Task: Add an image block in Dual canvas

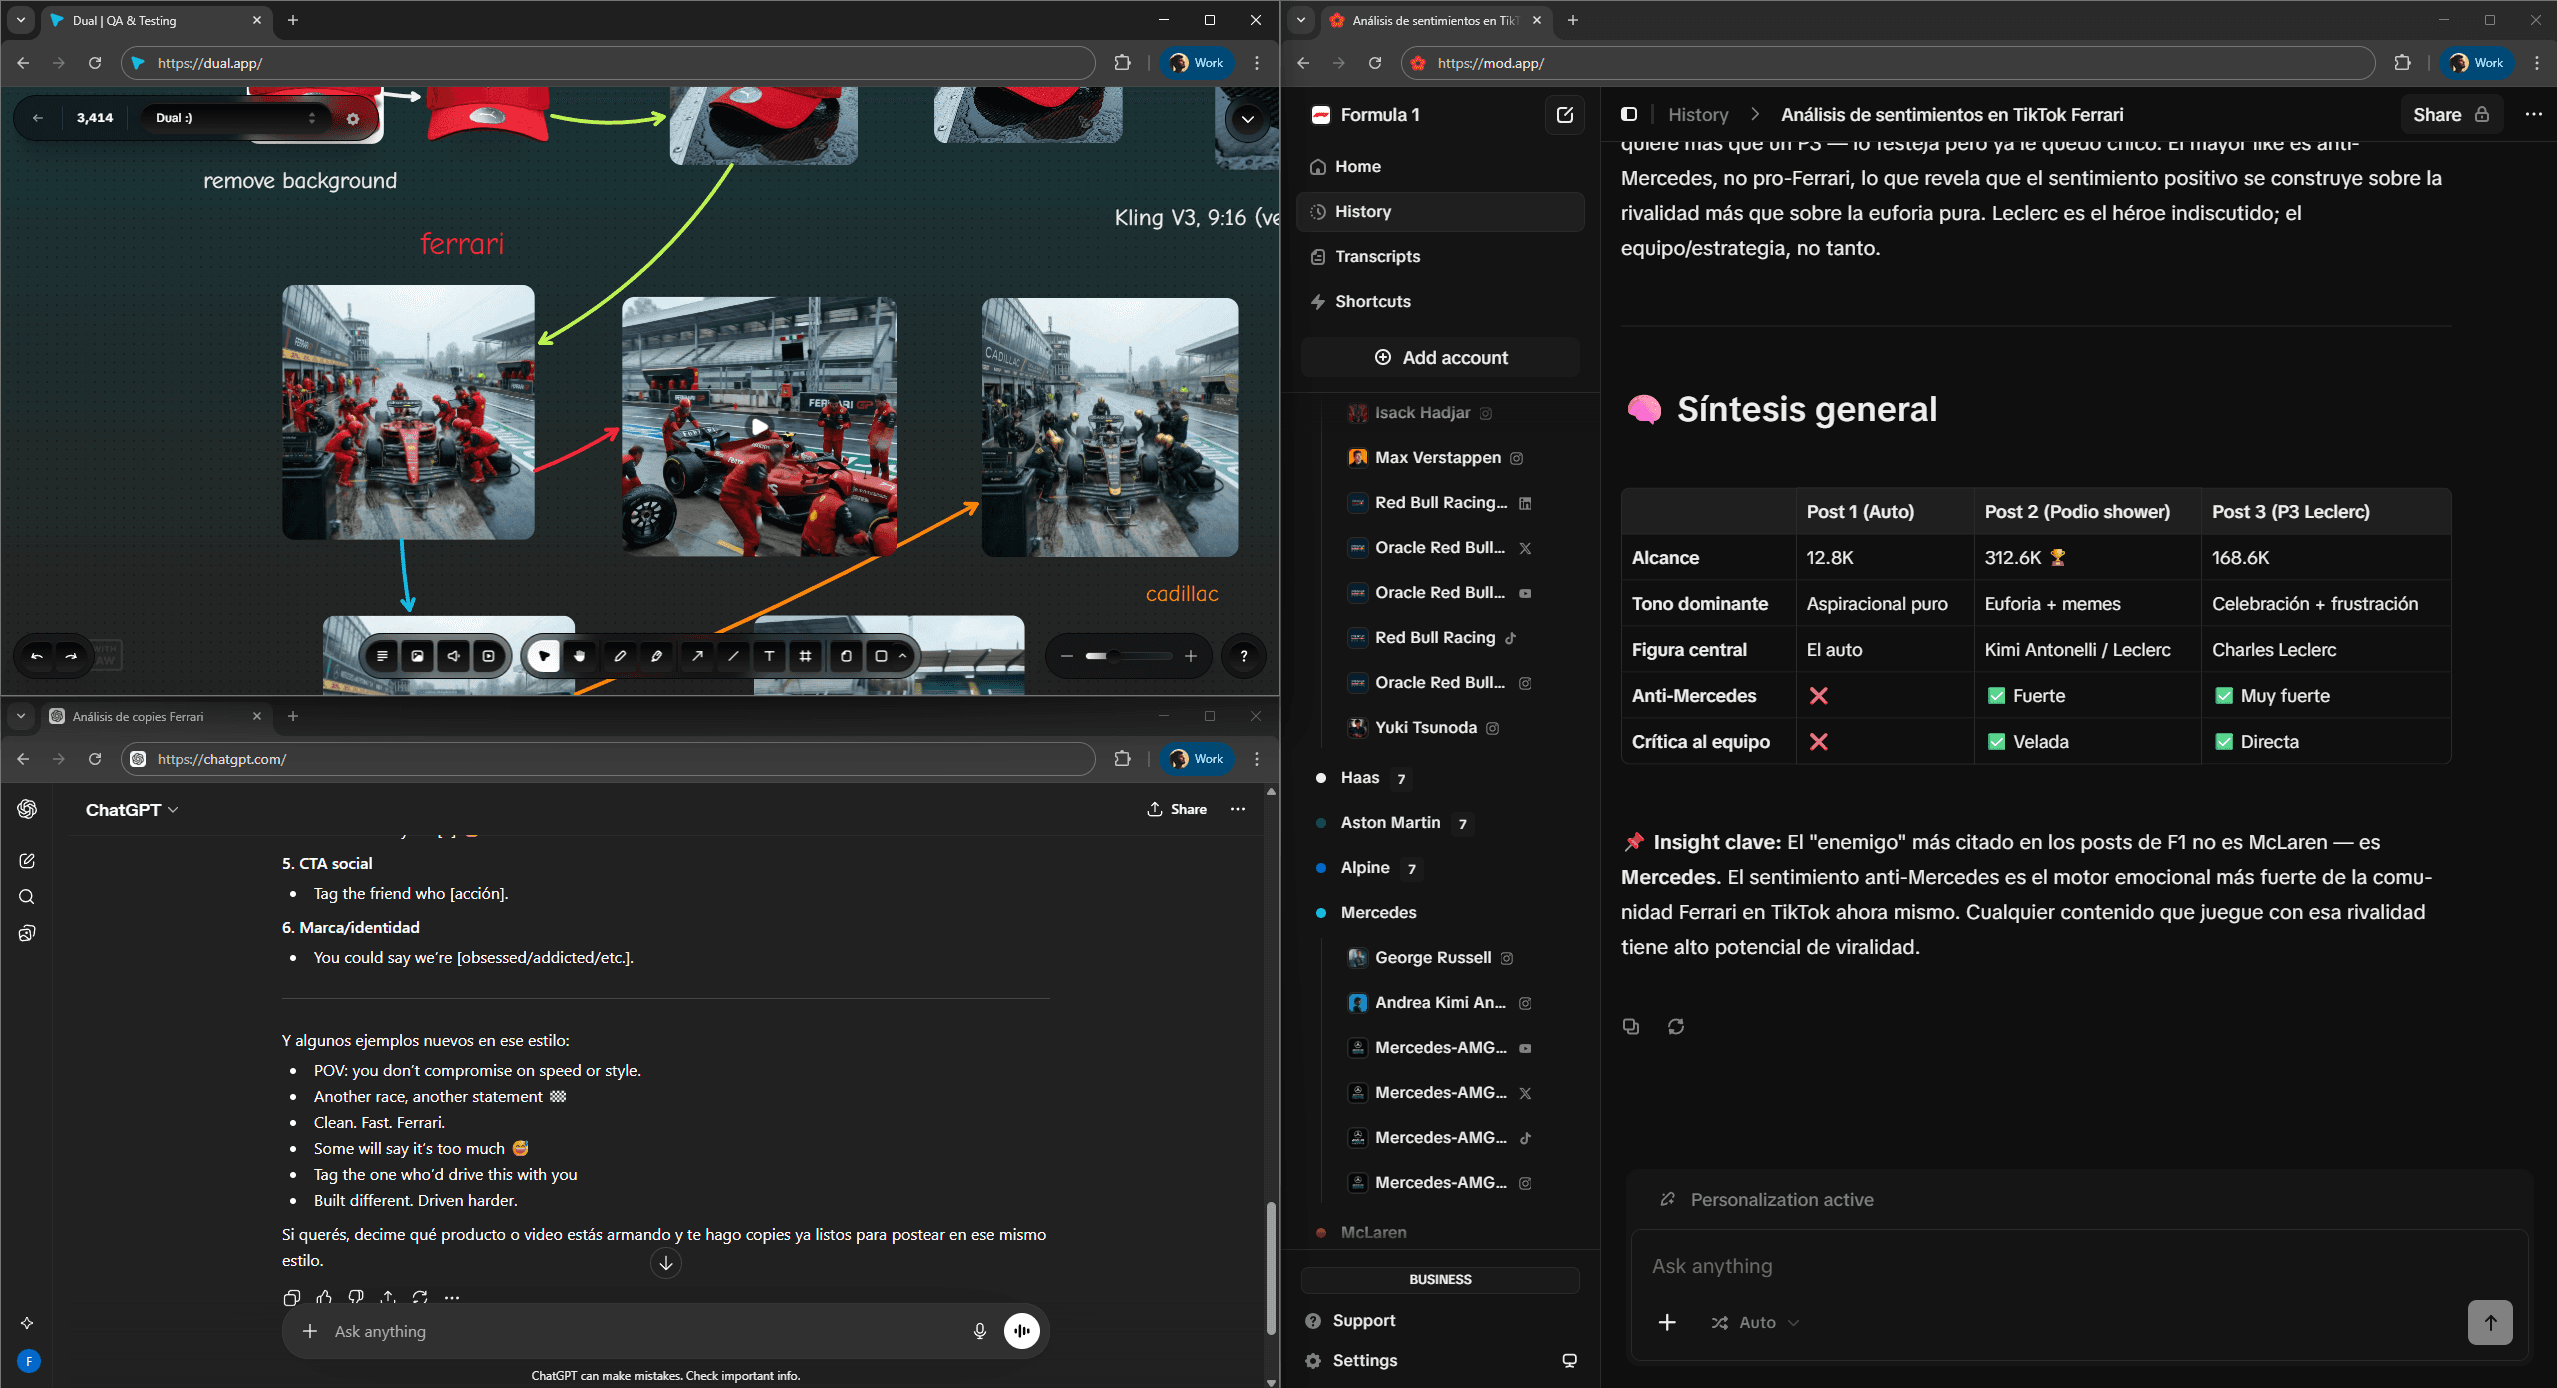Action: 417,656
